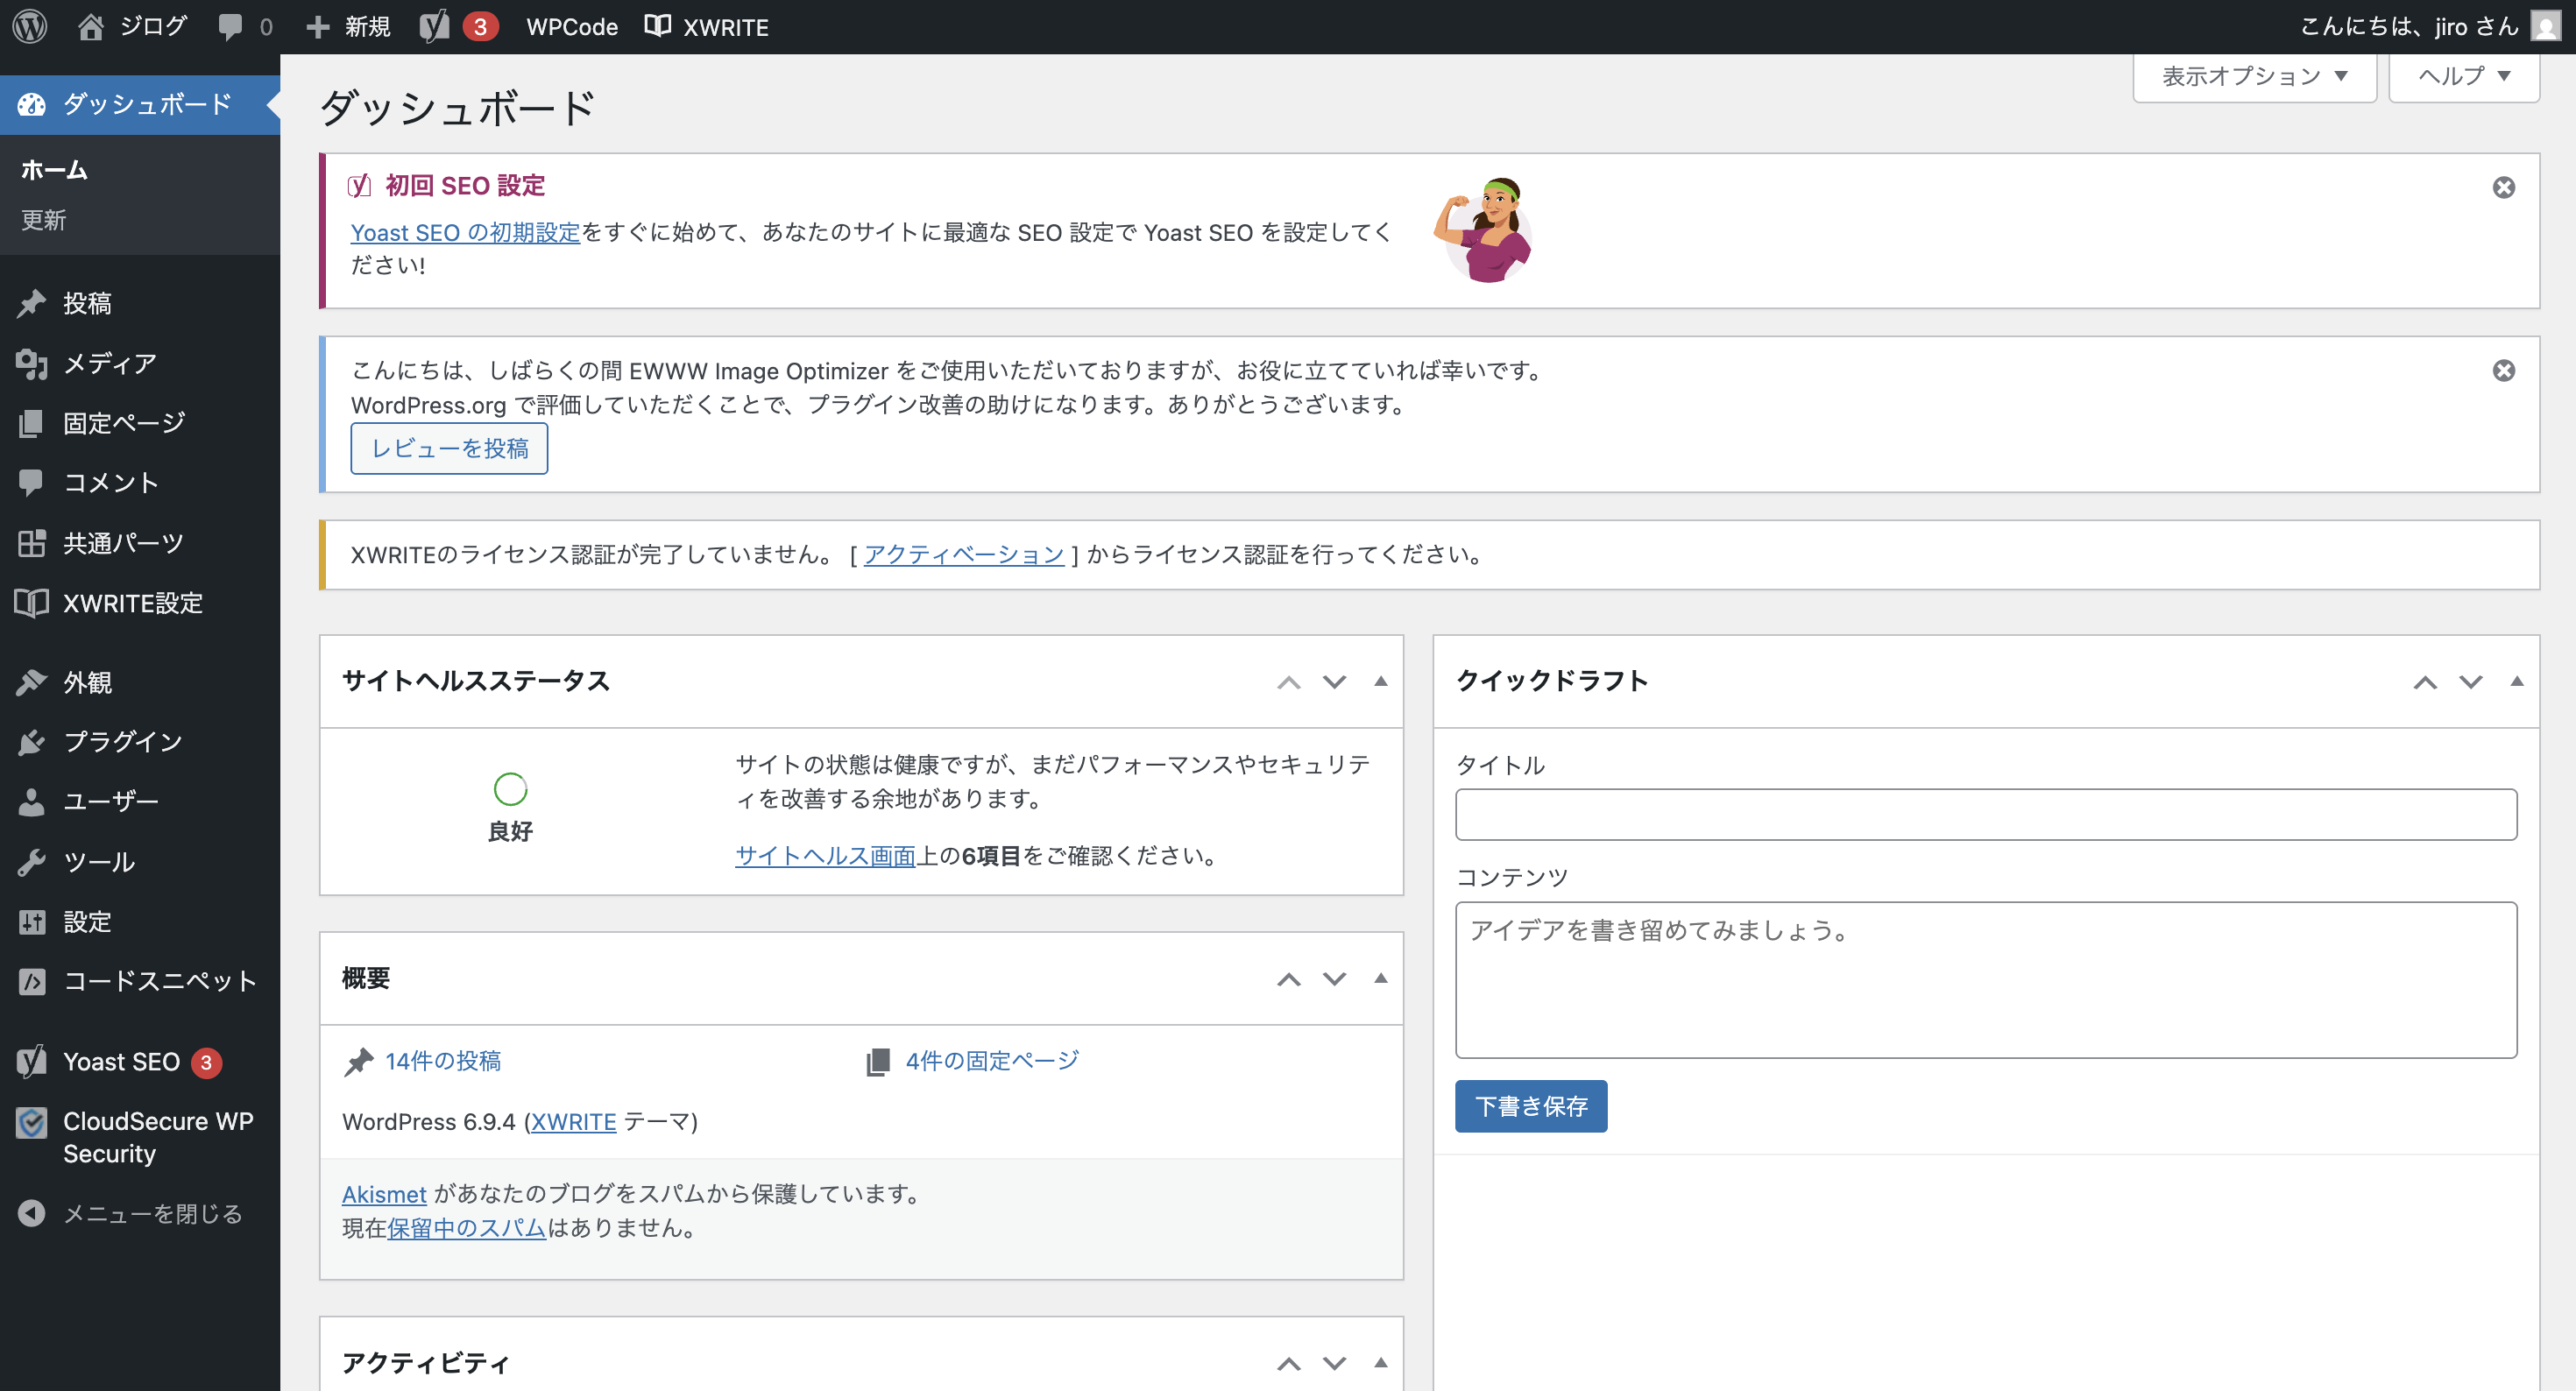This screenshot has width=2576, height=1391.
Task: Open WPCode in admin bar
Action: click(x=572, y=27)
